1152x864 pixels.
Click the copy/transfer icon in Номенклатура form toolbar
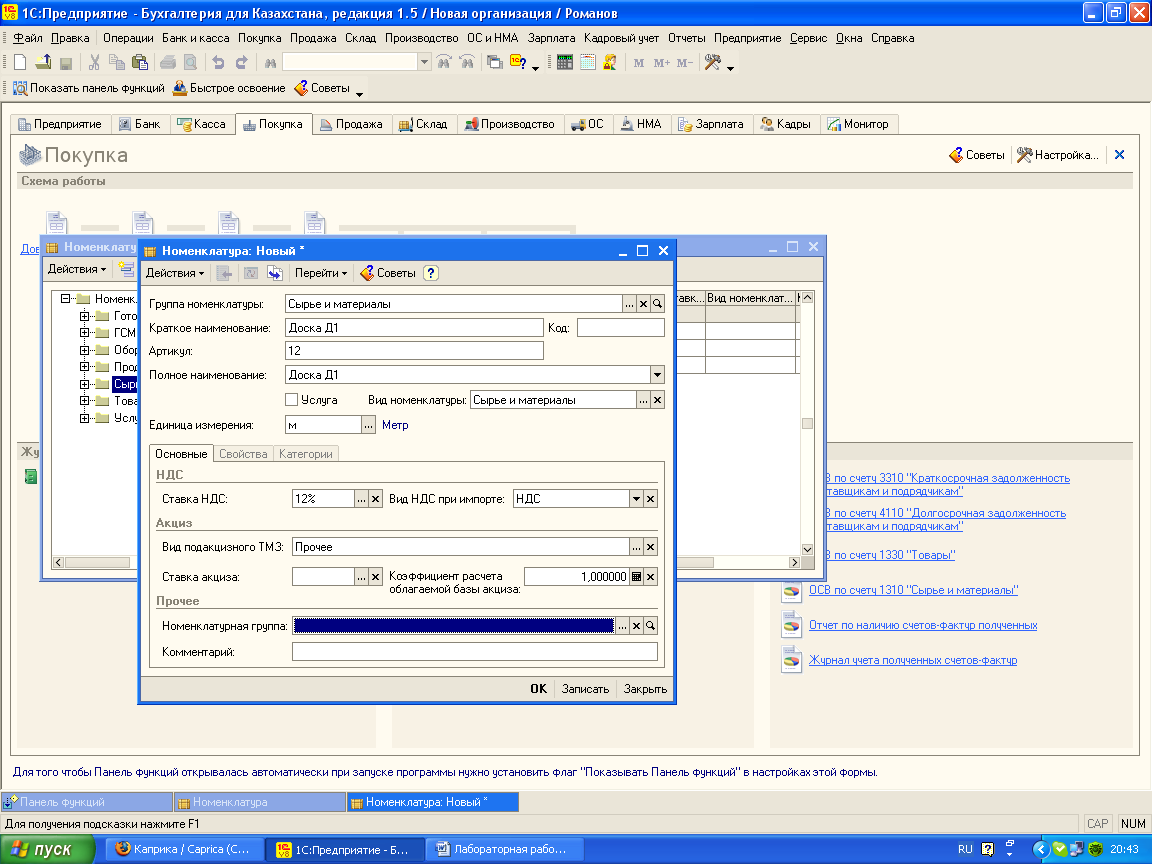pos(275,273)
